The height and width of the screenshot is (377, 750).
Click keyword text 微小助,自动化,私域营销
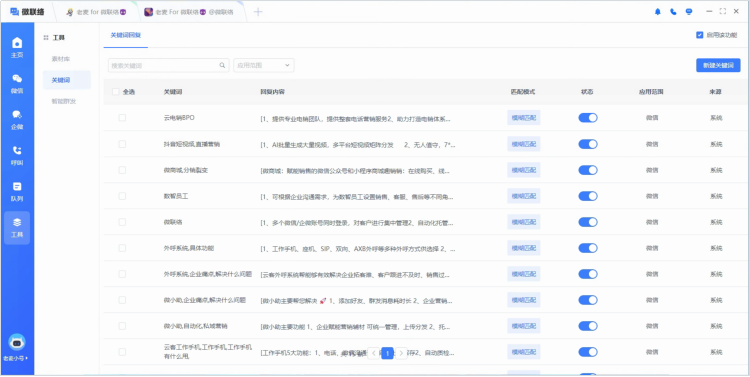196,326
